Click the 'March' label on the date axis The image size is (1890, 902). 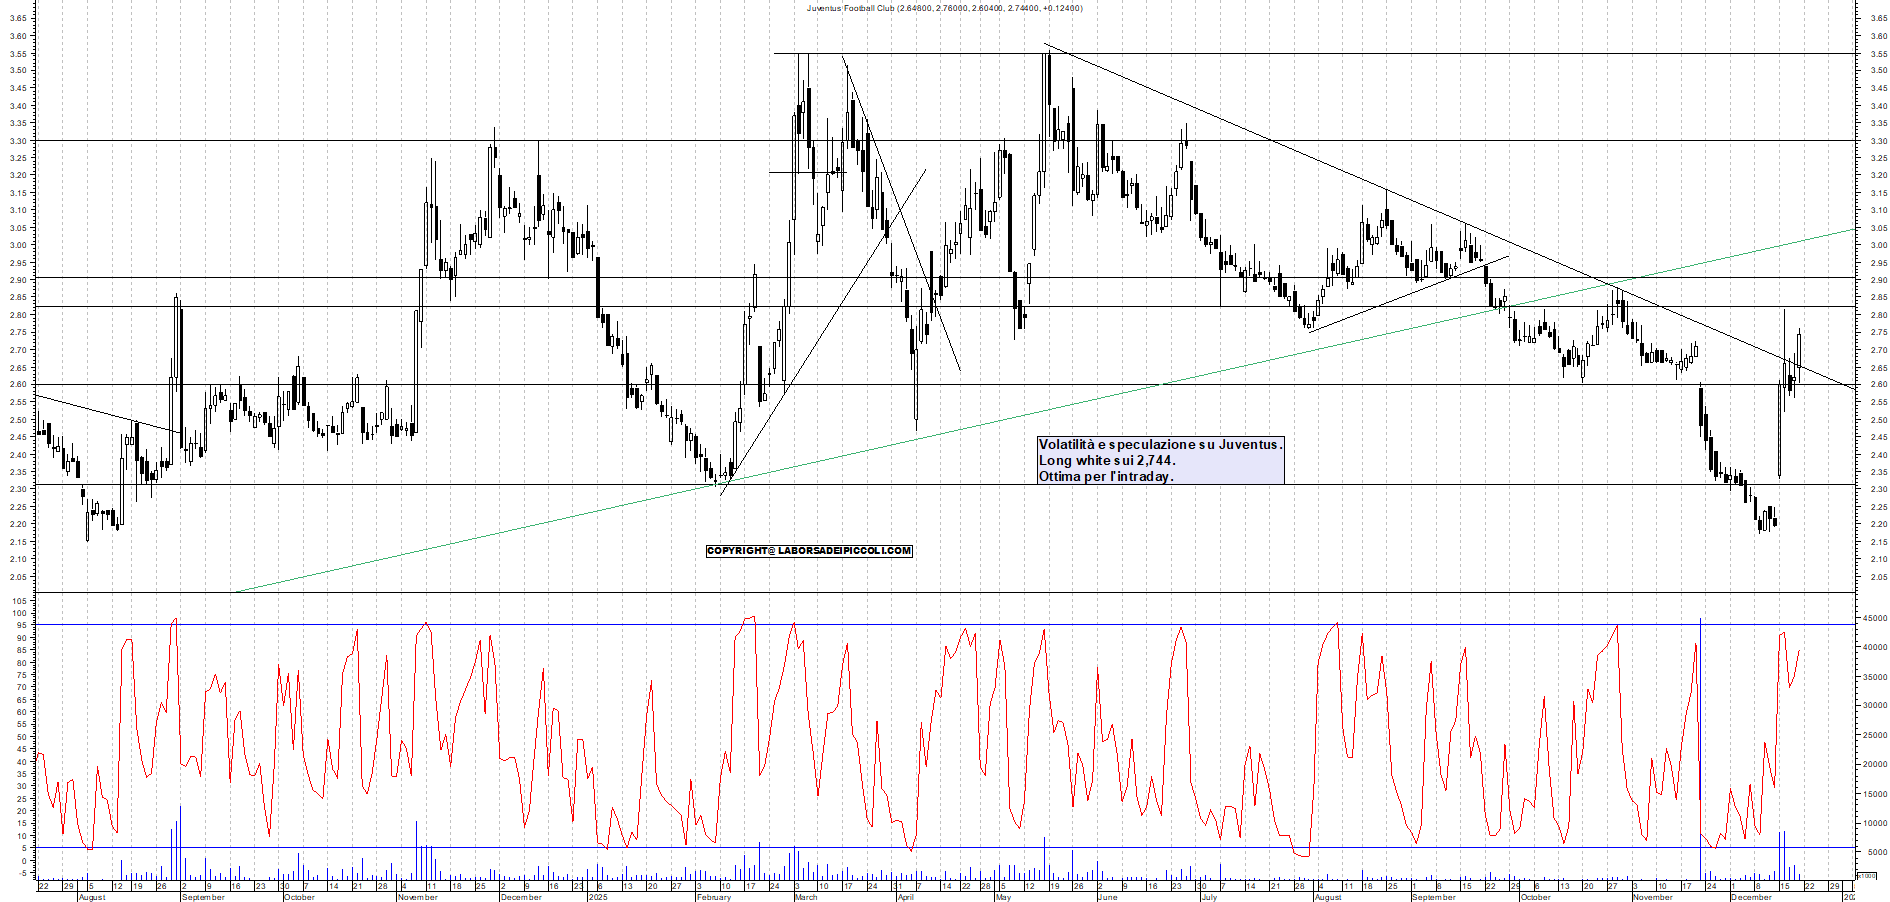[806, 897]
